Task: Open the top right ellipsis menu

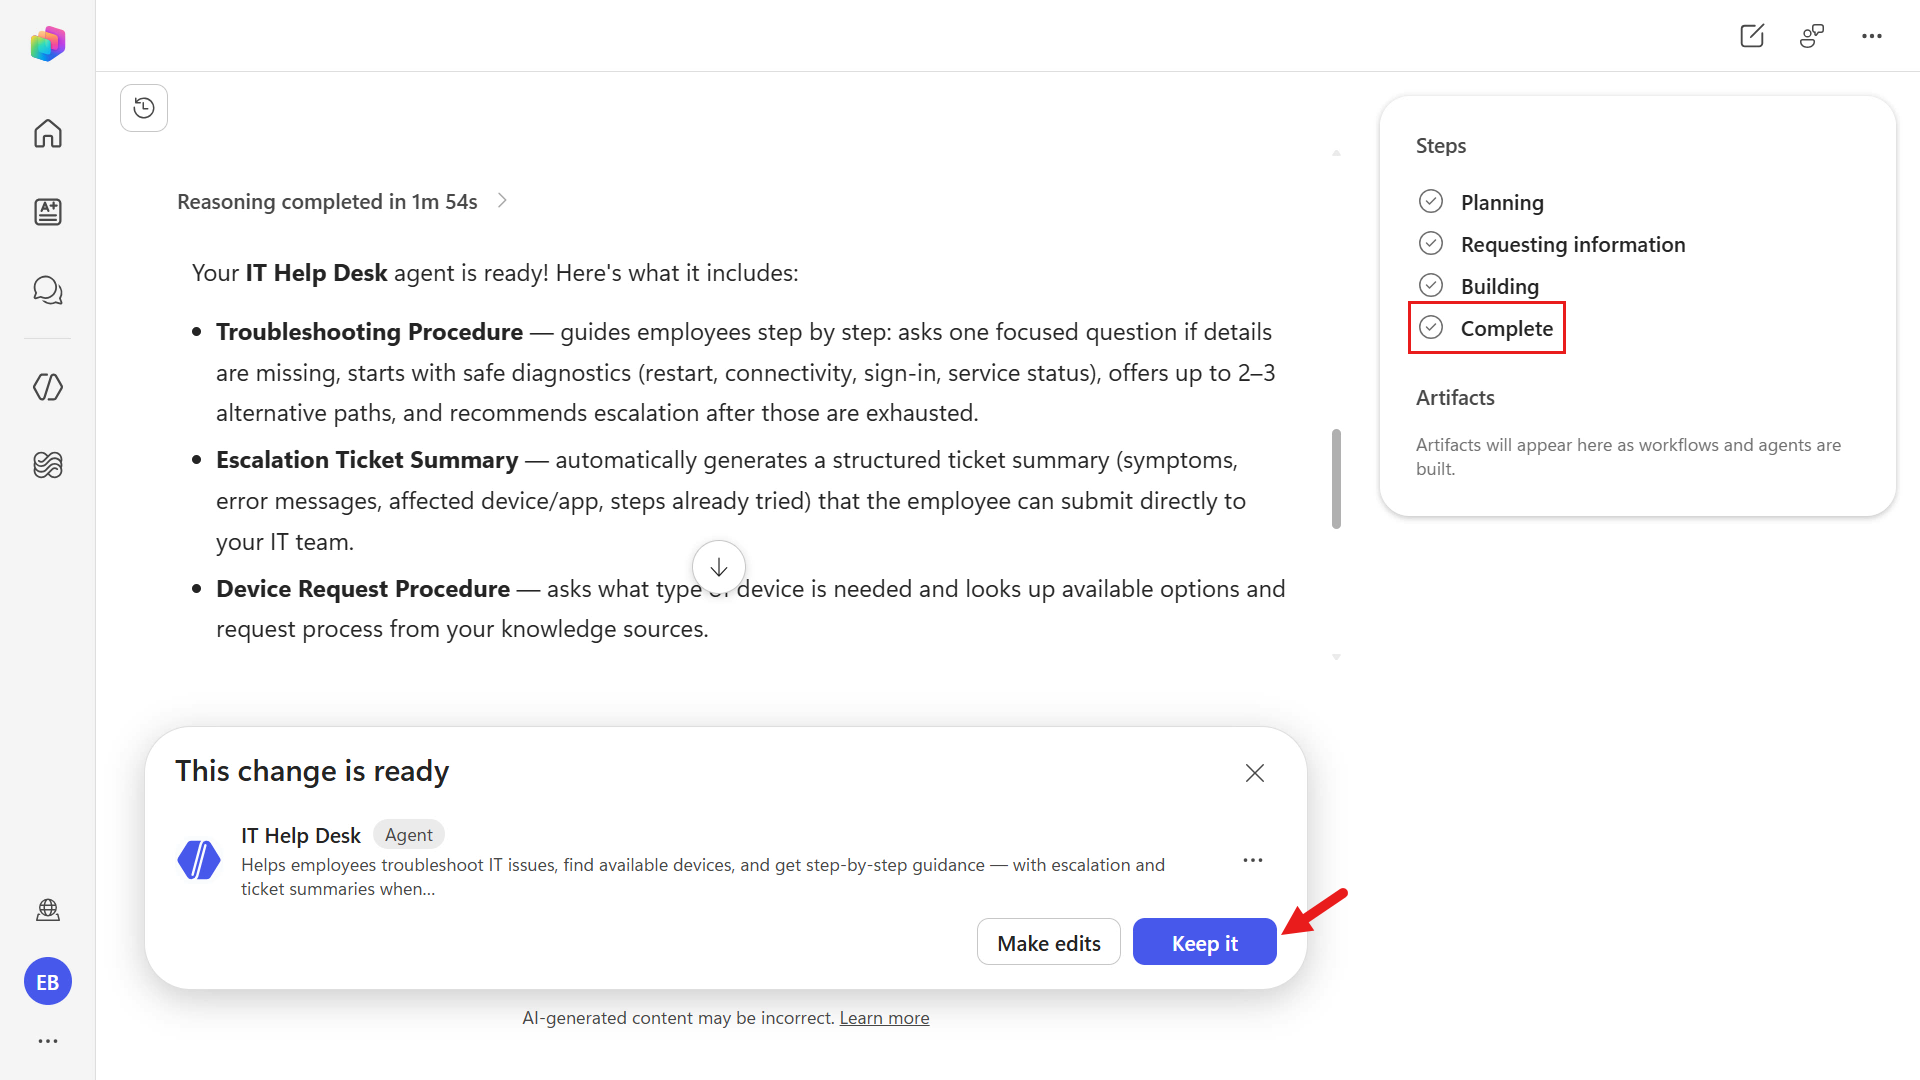Action: (x=1872, y=36)
